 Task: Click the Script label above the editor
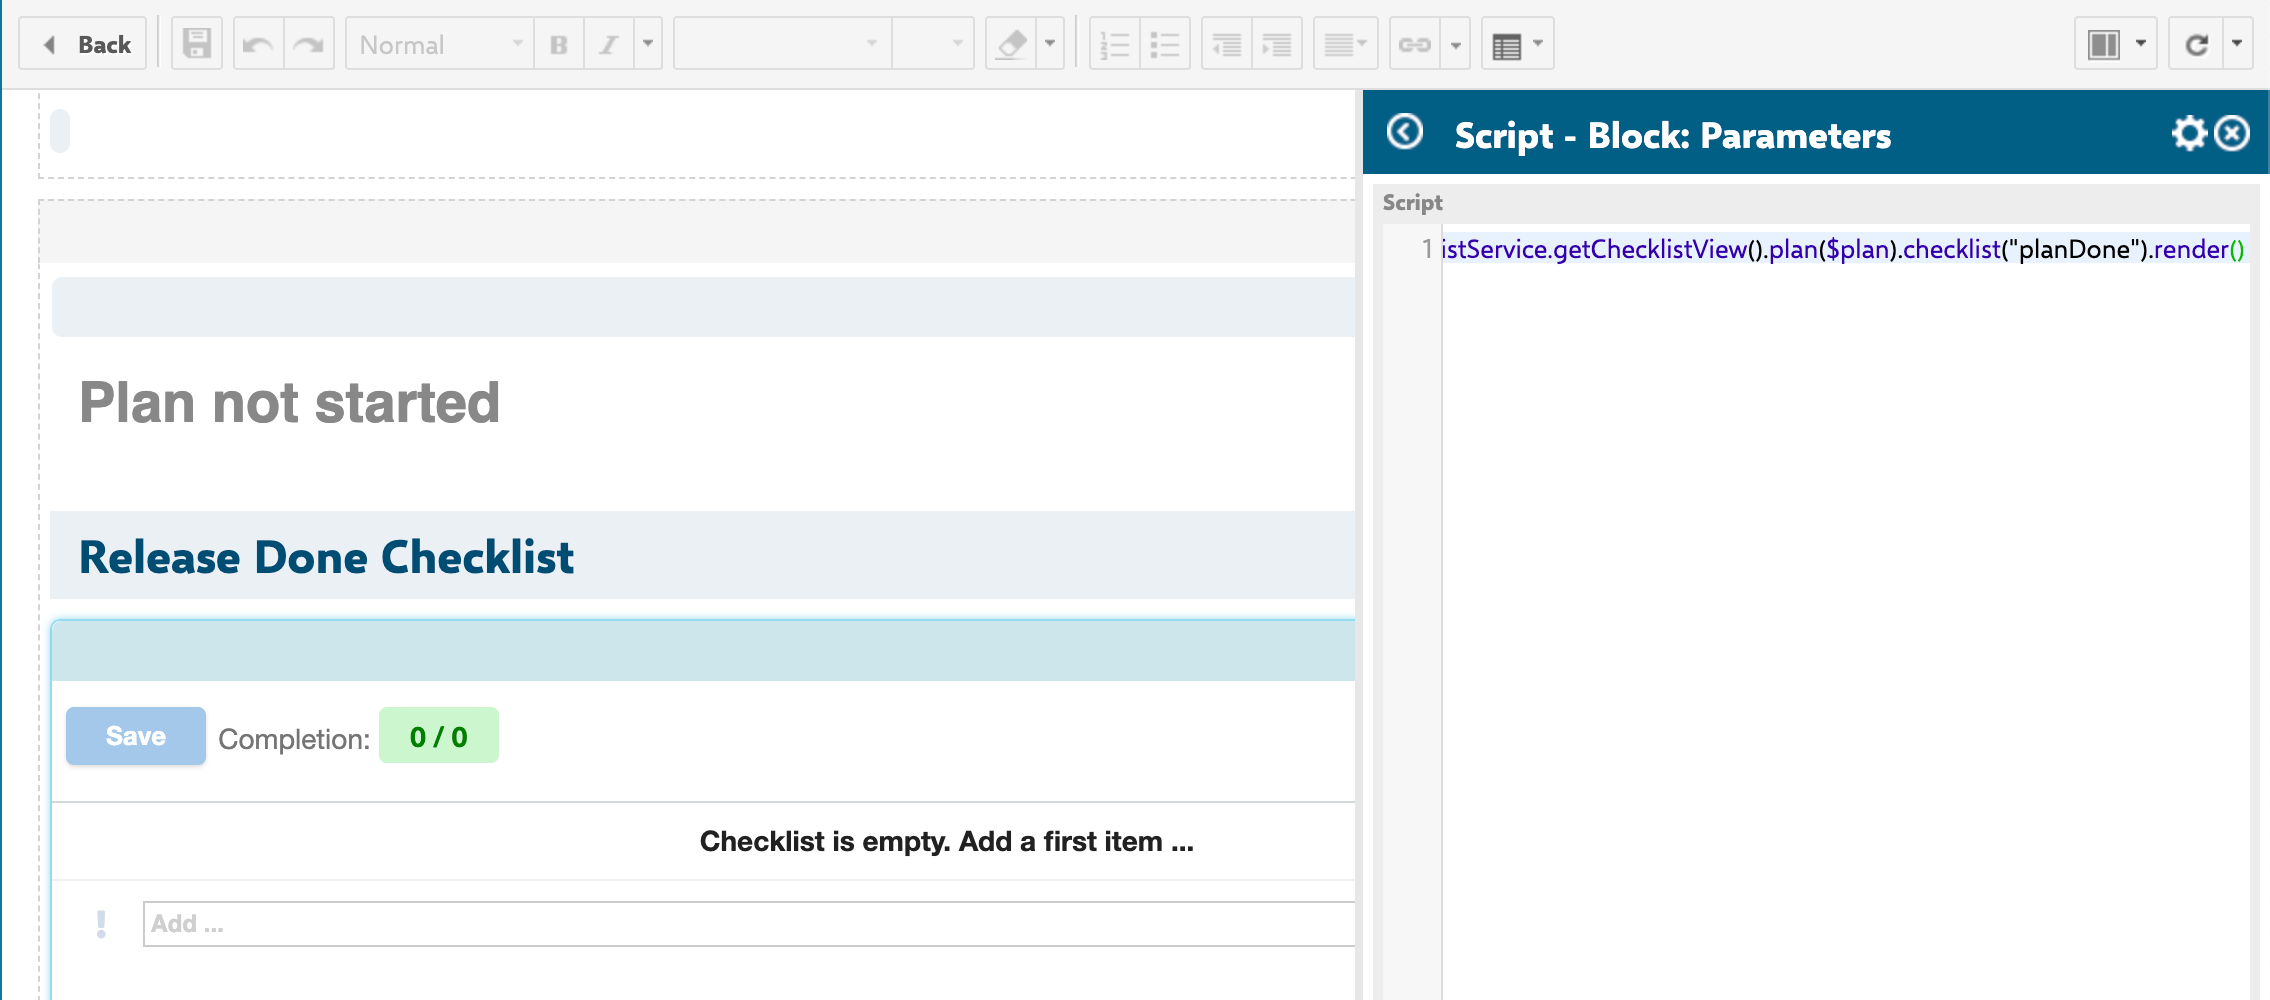[1412, 202]
